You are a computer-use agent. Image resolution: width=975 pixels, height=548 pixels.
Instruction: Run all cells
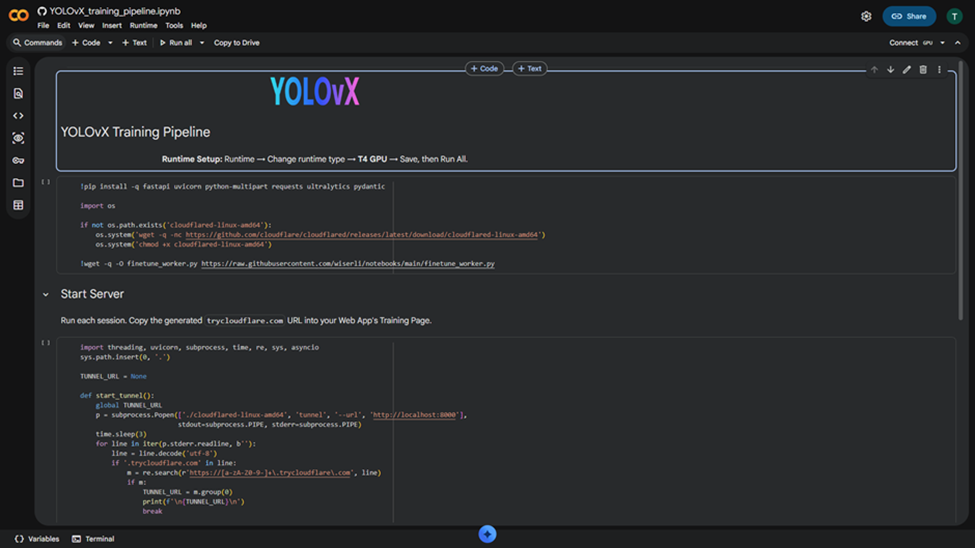(x=176, y=43)
